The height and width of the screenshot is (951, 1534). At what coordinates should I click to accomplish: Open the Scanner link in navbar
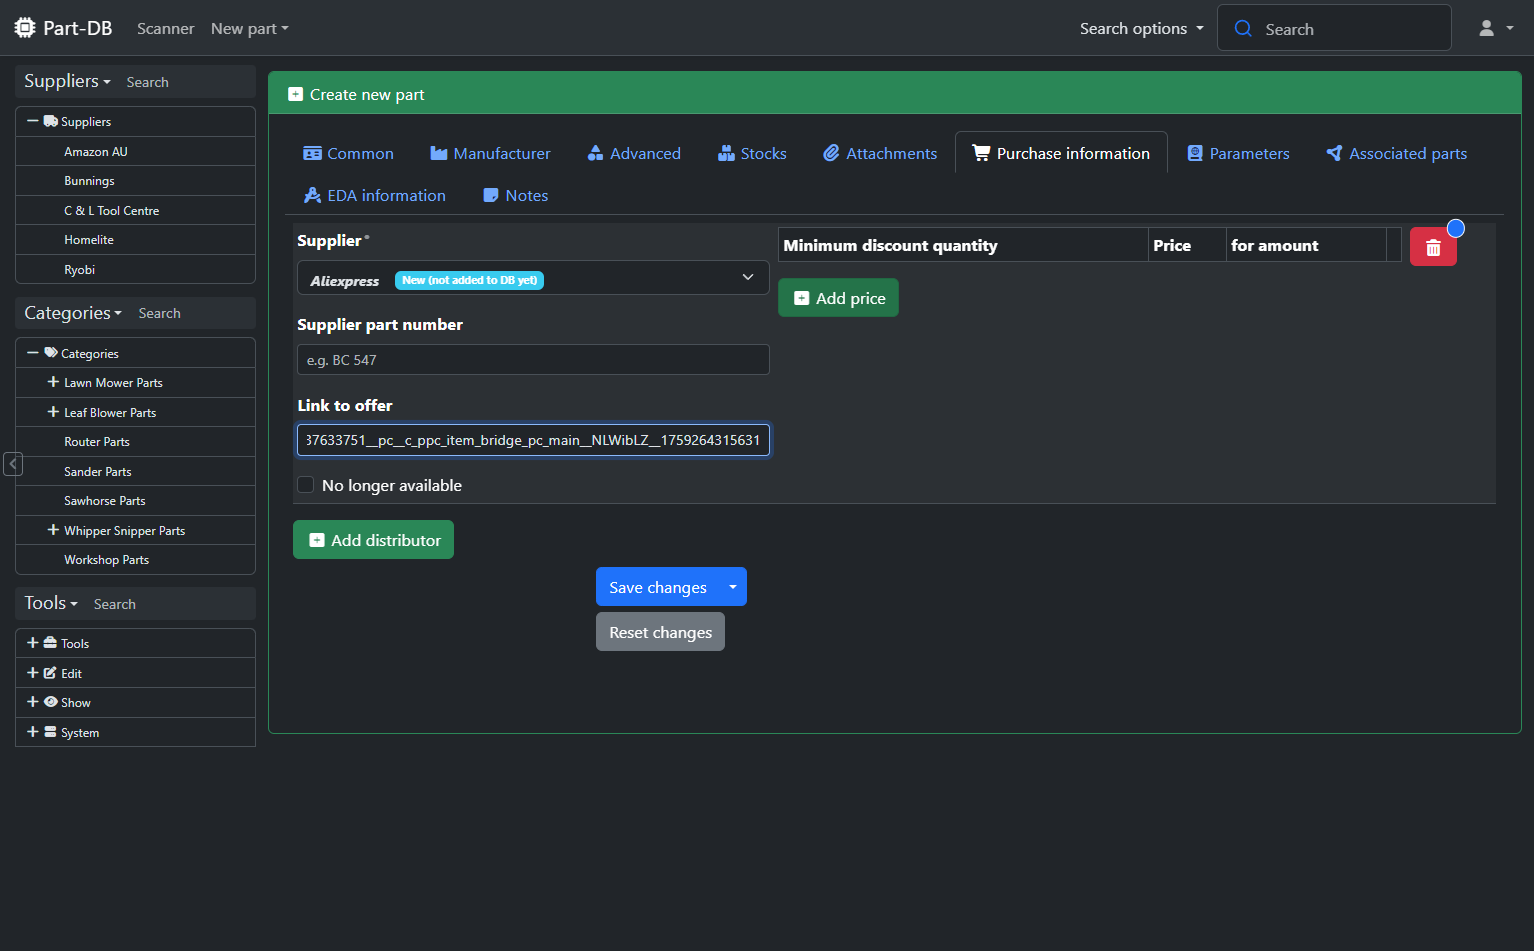[x=165, y=28]
